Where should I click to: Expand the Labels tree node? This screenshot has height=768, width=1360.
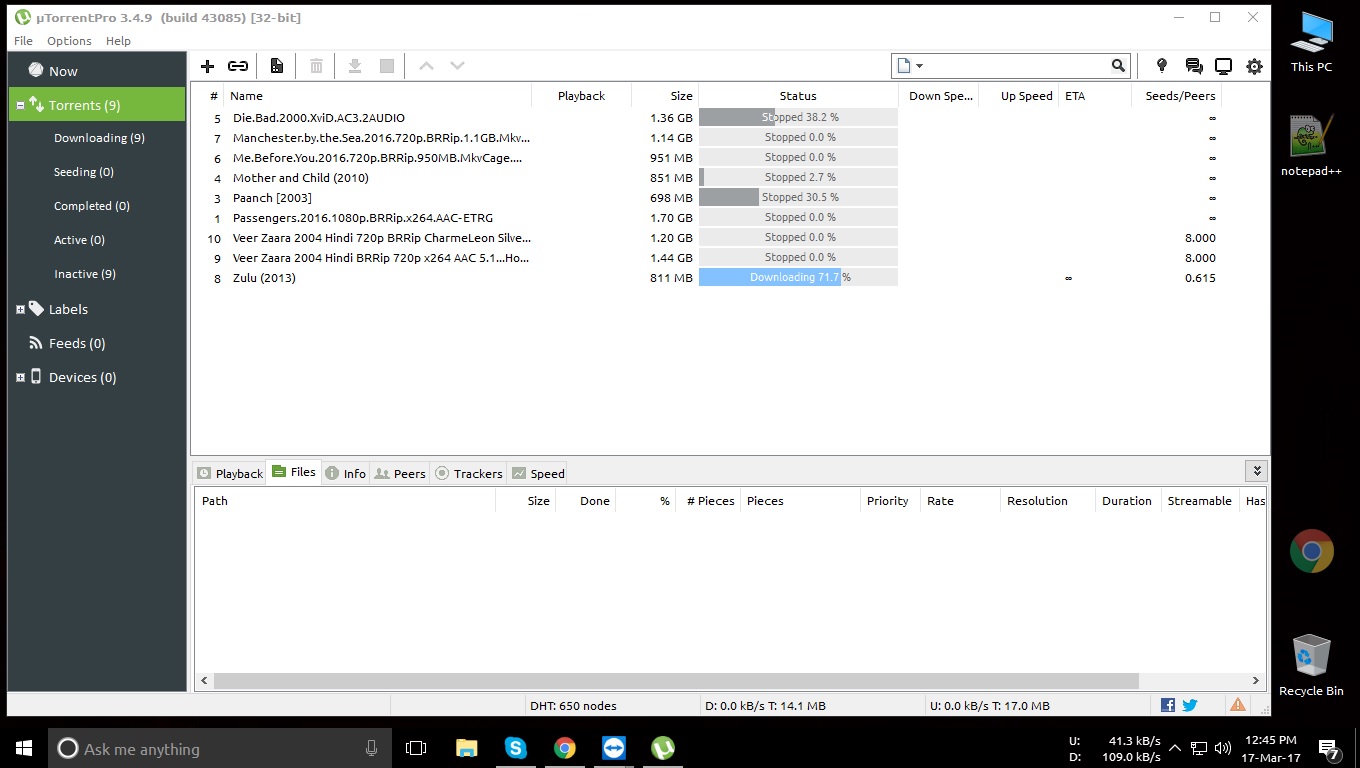click(20, 310)
